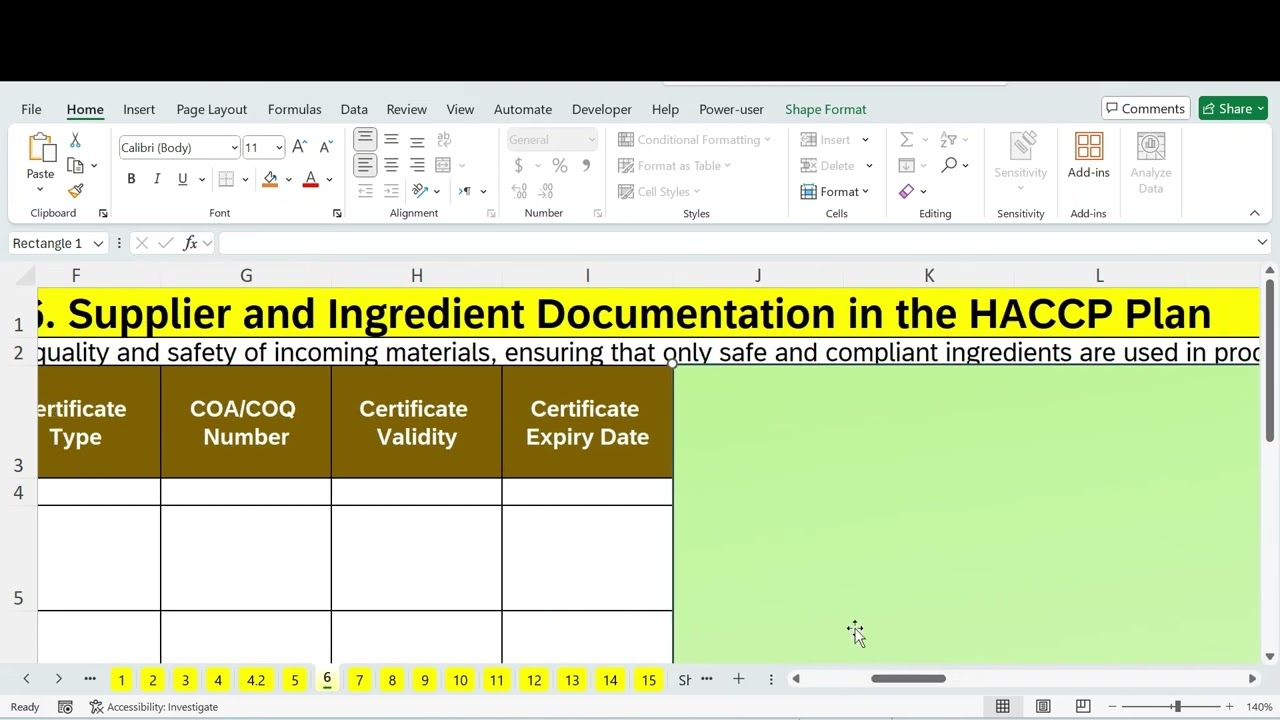This screenshot has height=720, width=1280.
Task: Expand the fill color dropdown arrow
Action: pyautogui.click(x=288, y=180)
